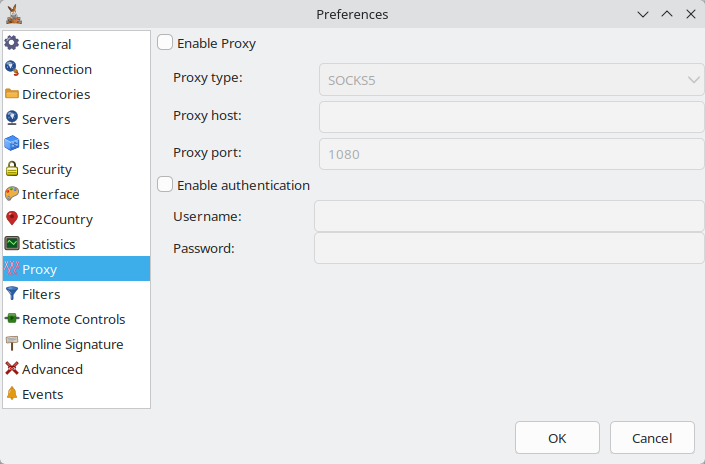Click the General gear icon
Image resolution: width=705 pixels, height=464 pixels.
pos(12,43)
